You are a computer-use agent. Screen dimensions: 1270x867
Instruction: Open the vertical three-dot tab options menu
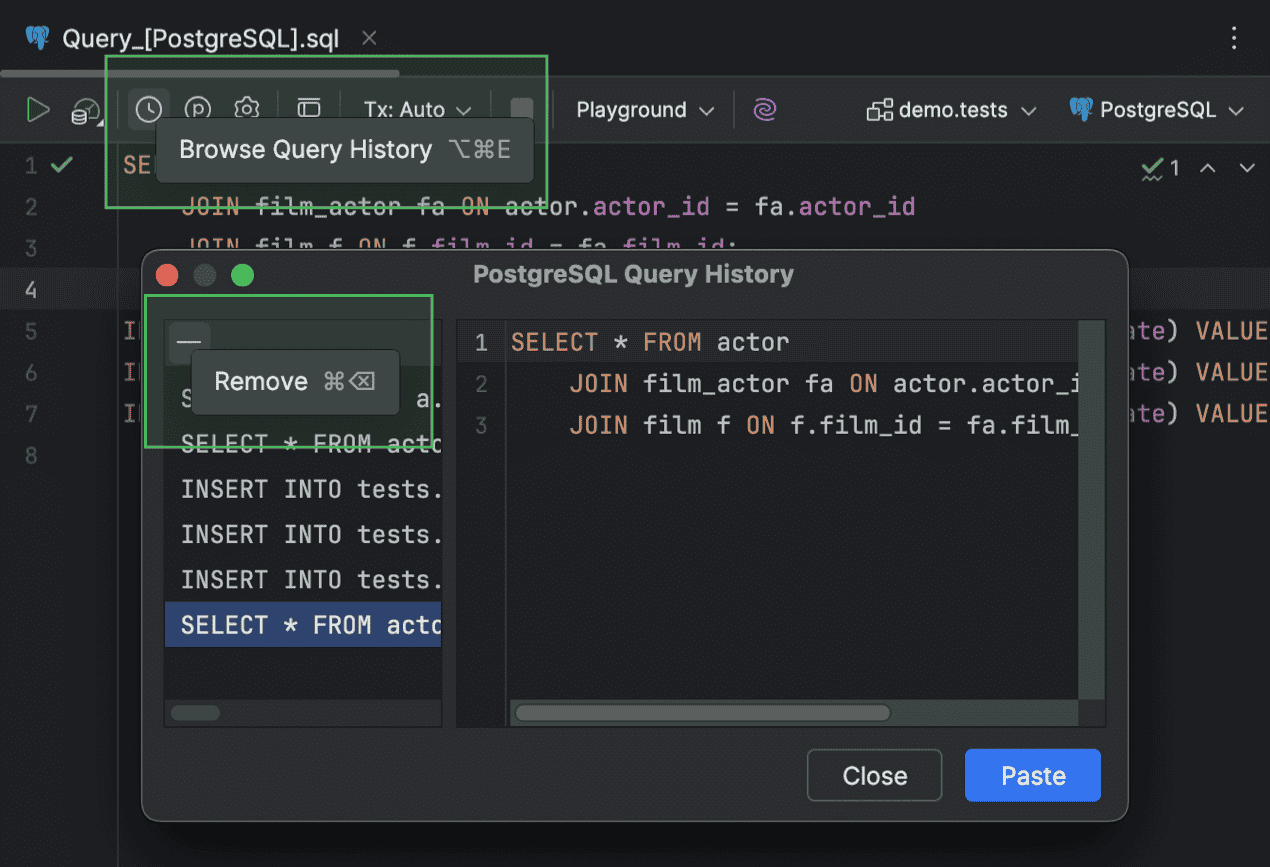click(x=1234, y=38)
